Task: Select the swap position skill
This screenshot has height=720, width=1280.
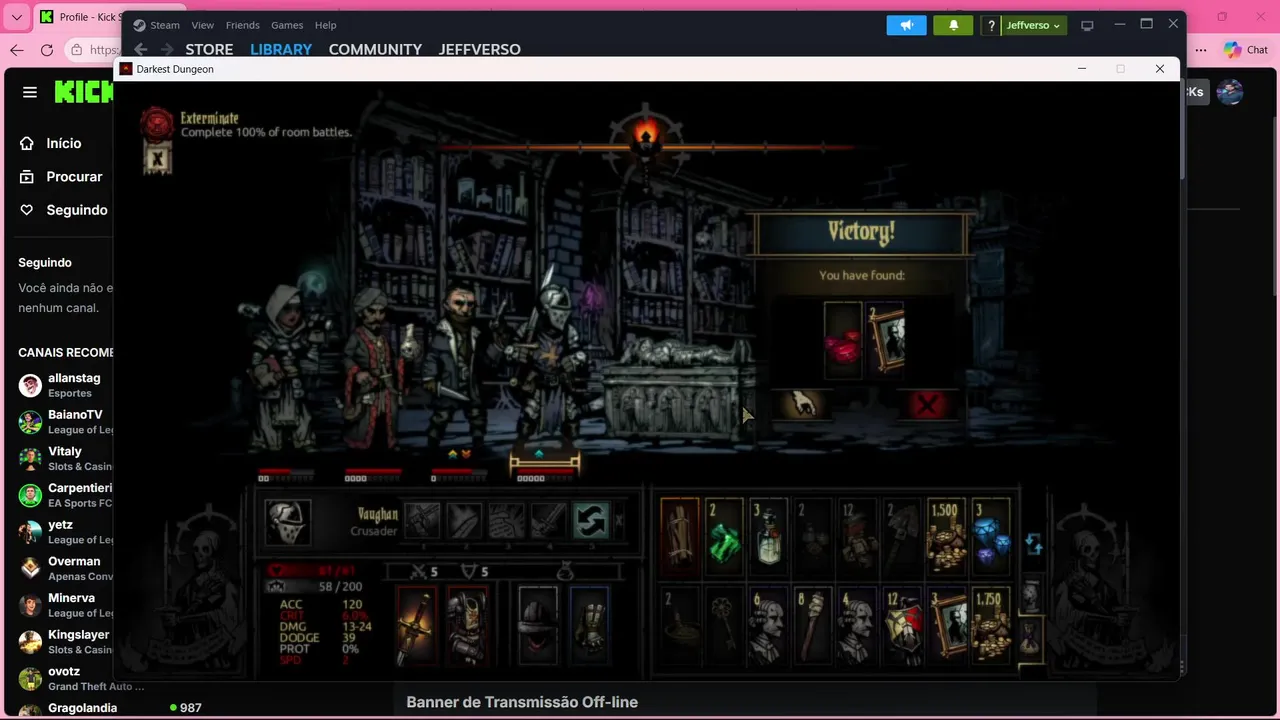Action: point(590,520)
